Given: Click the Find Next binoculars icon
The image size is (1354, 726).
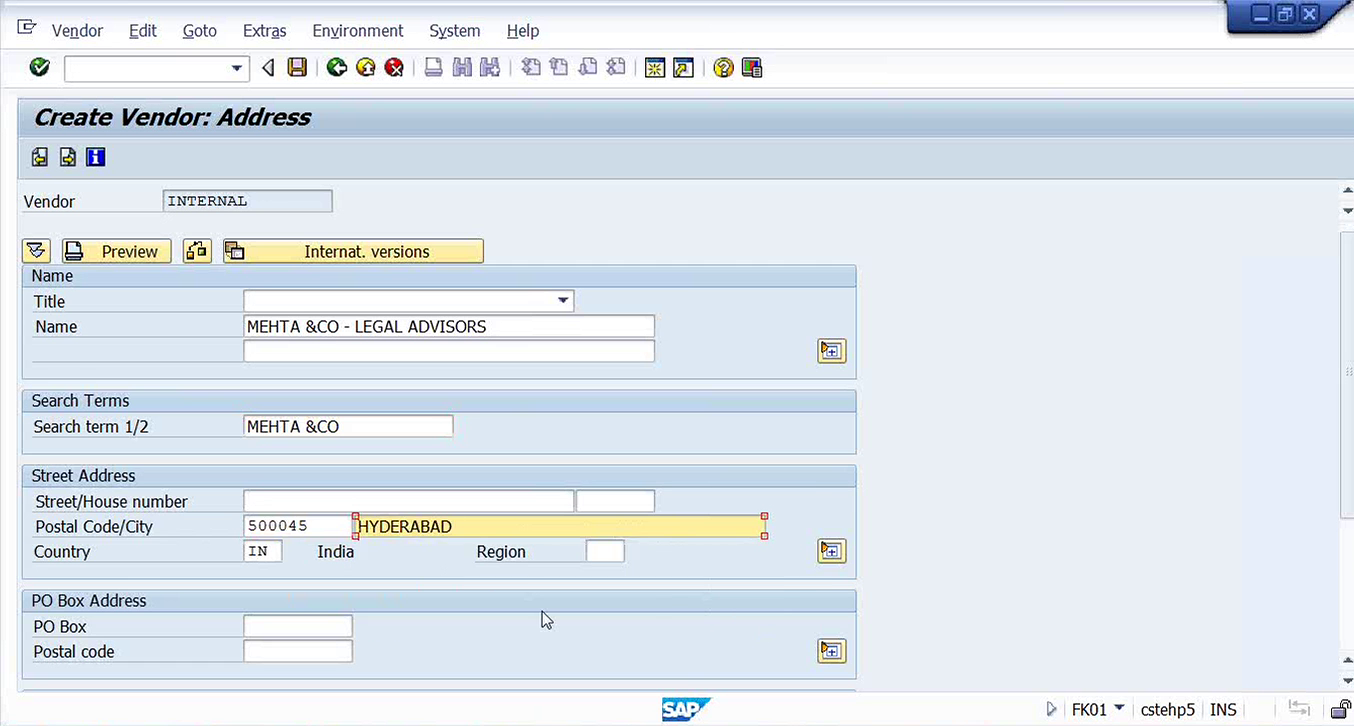Looking at the screenshot, I should pyautogui.click(x=490, y=68).
